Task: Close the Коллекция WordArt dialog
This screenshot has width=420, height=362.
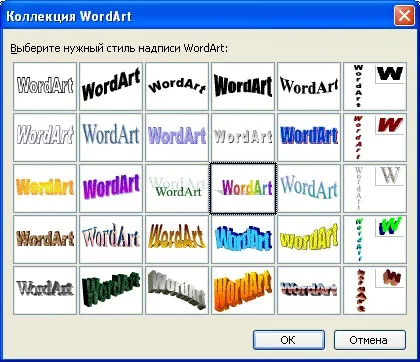Action: coord(404,16)
